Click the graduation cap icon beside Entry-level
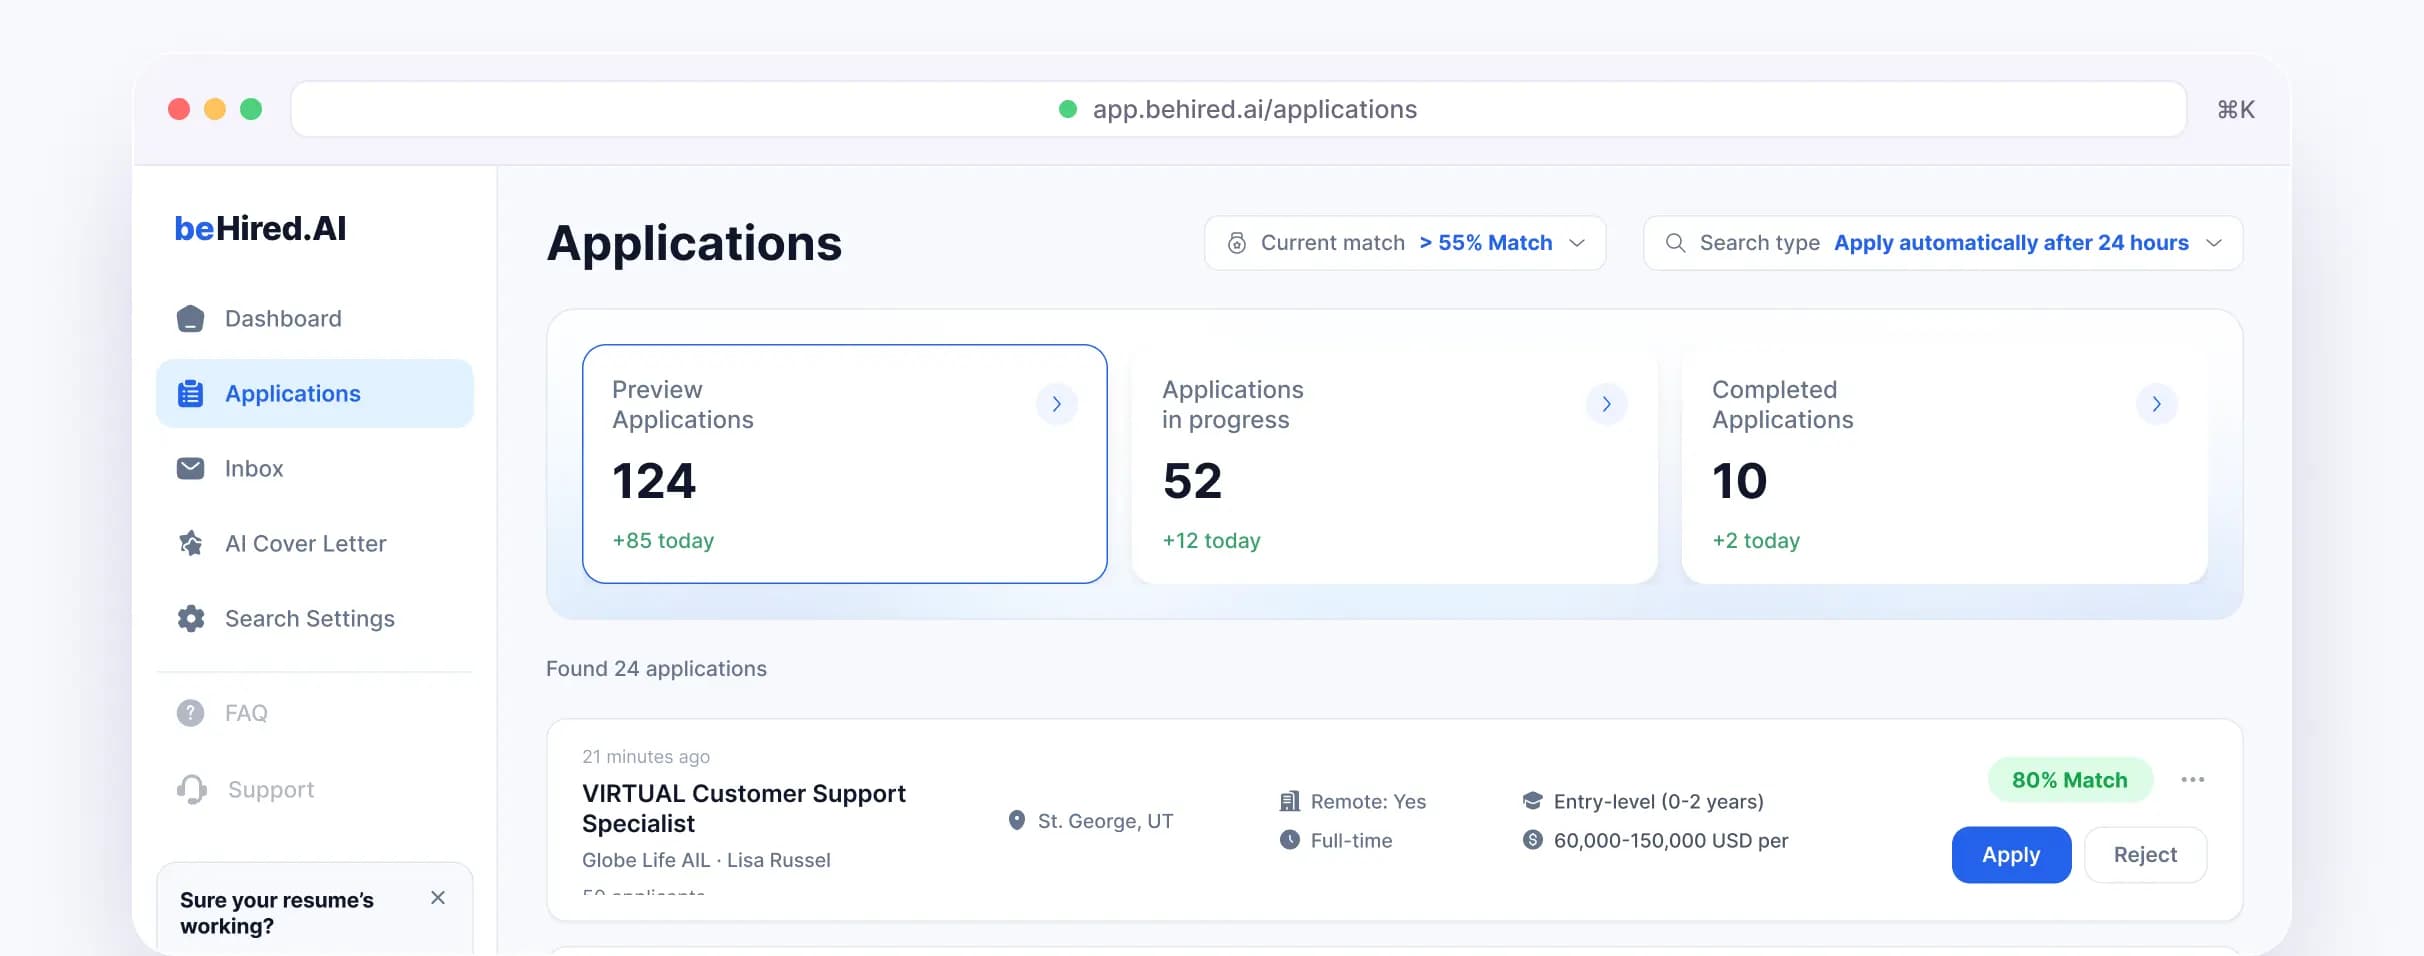Image resolution: width=2424 pixels, height=956 pixels. (1532, 801)
